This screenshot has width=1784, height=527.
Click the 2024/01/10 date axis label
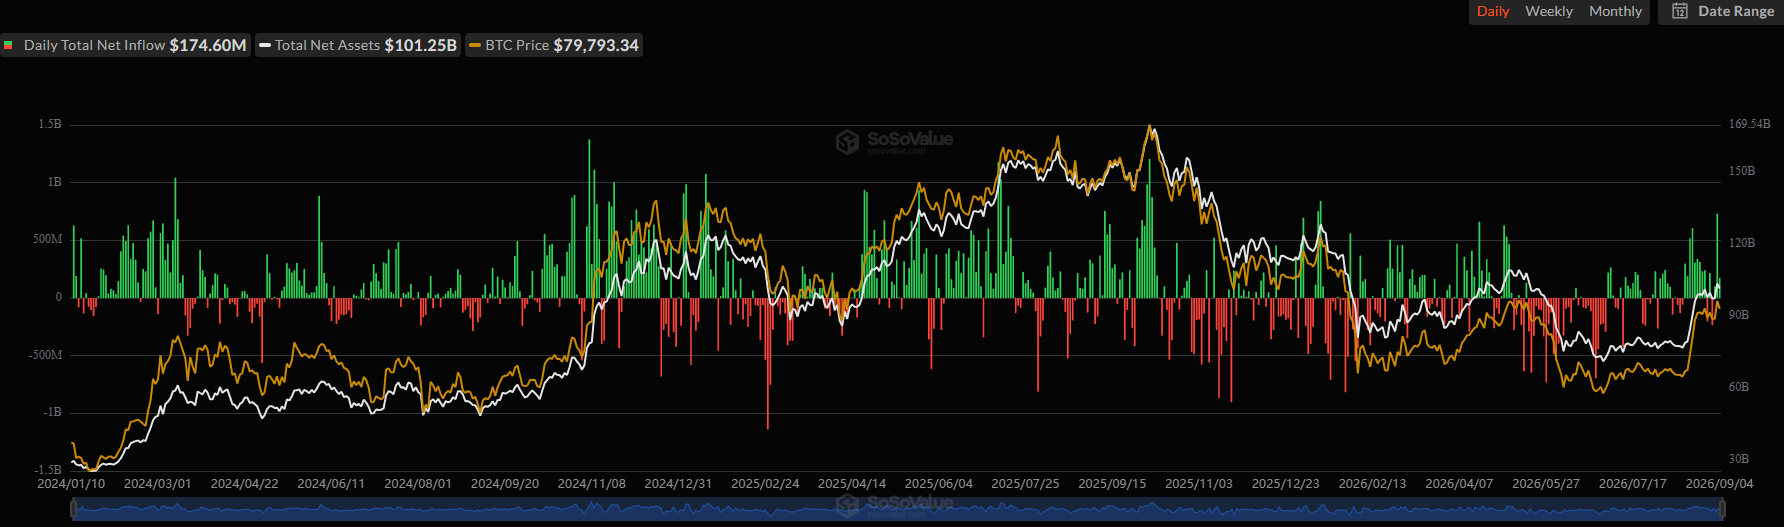tap(71, 483)
